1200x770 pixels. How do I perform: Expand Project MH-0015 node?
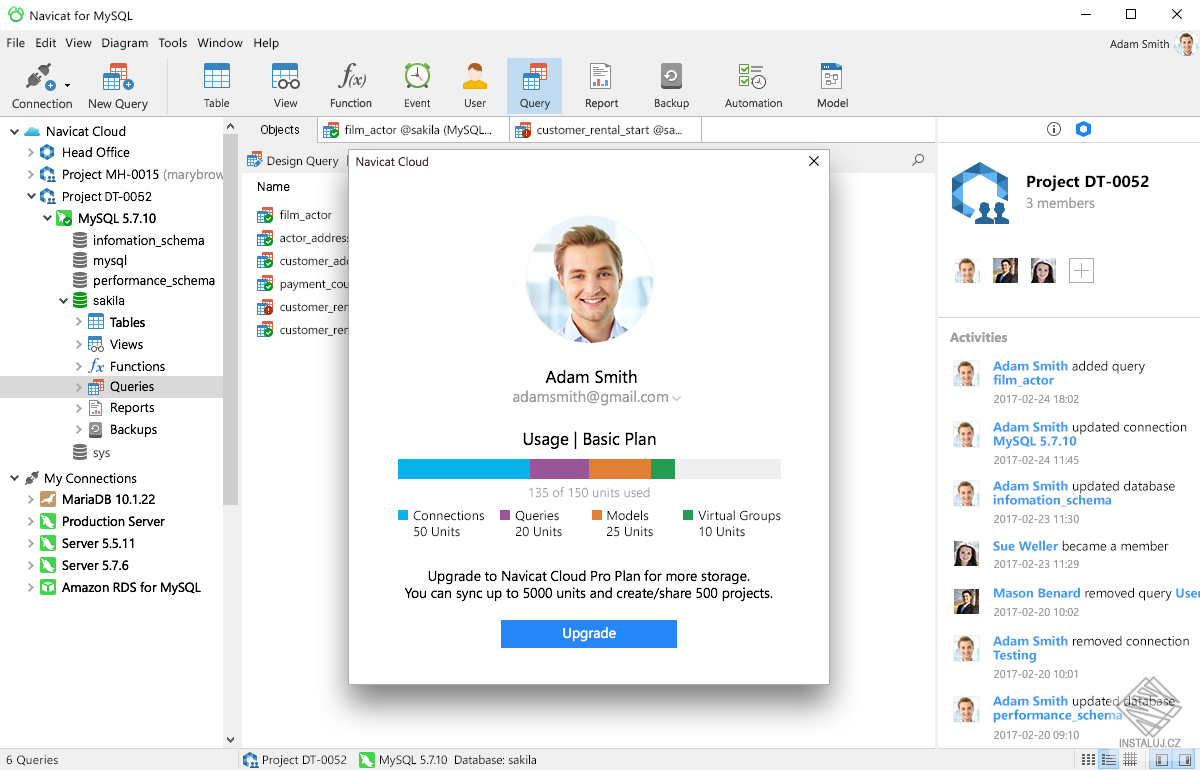tap(30, 175)
